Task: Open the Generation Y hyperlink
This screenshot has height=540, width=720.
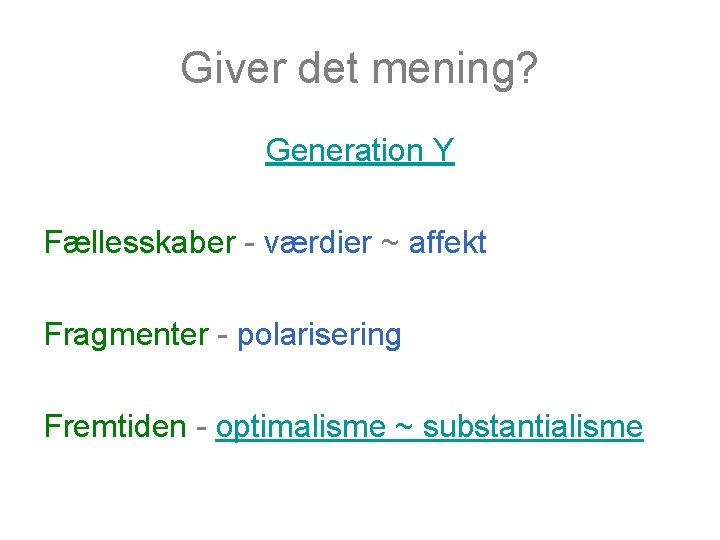Action: pyautogui.click(x=360, y=151)
